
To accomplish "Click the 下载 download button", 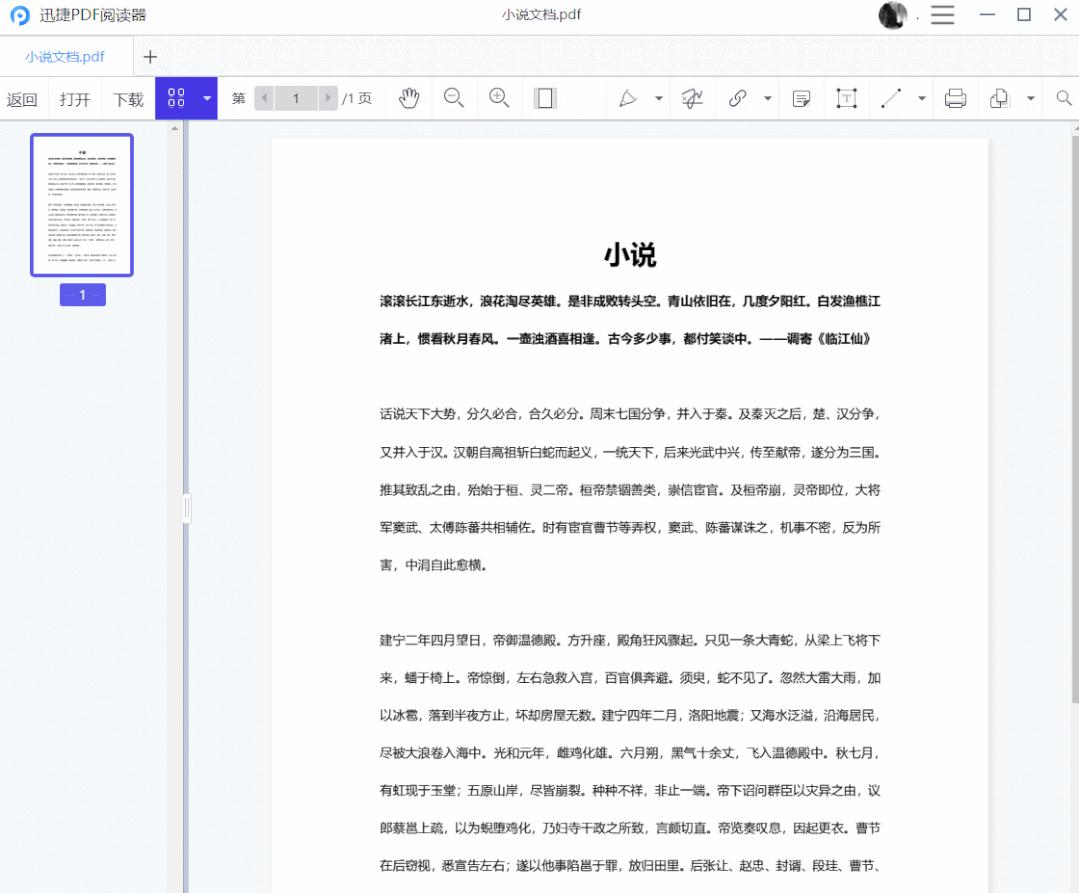I will coord(127,98).
